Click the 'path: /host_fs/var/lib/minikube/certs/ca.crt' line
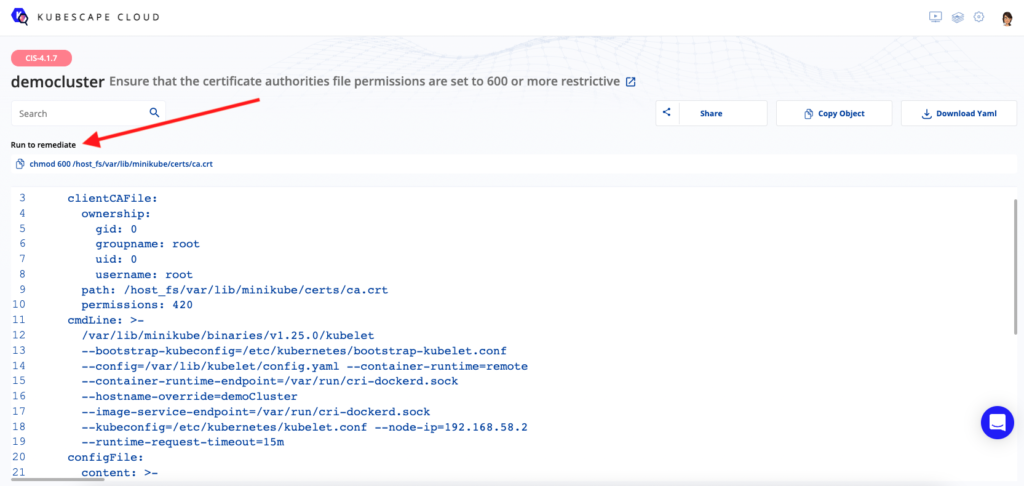 [235, 289]
